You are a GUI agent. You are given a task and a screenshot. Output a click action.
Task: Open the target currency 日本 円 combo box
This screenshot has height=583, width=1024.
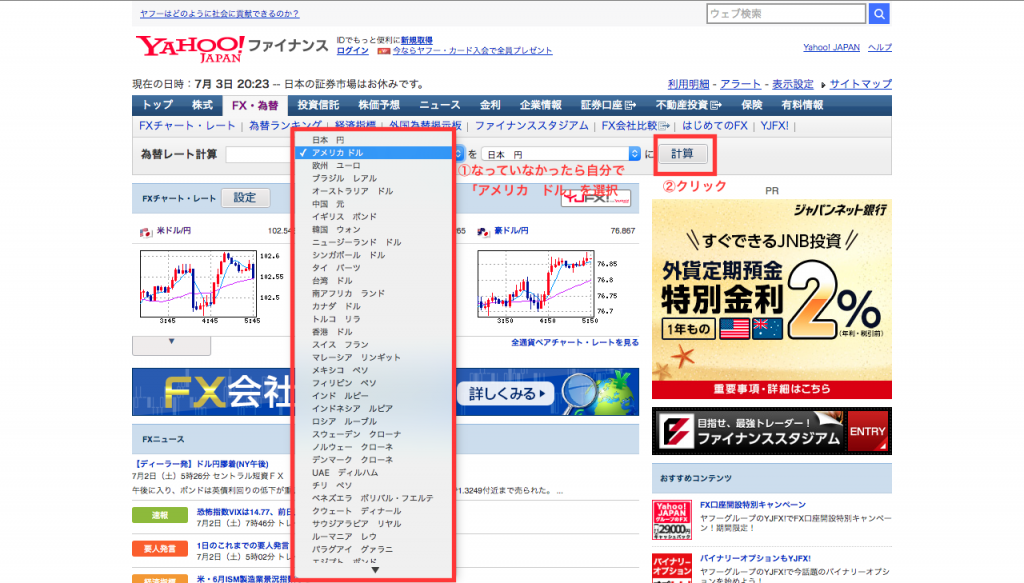tap(561, 154)
